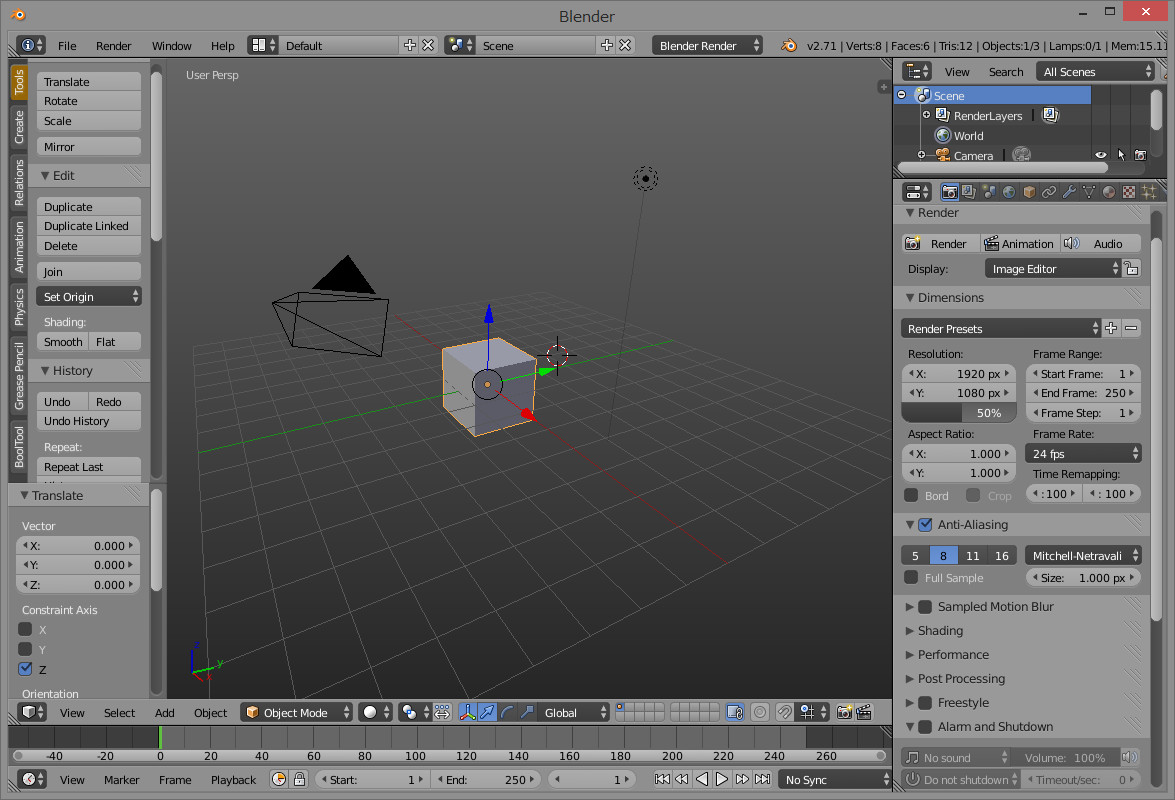Image resolution: width=1175 pixels, height=800 pixels.
Task: Toggle the 3D manipulator widget icon
Action: click(x=467, y=712)
